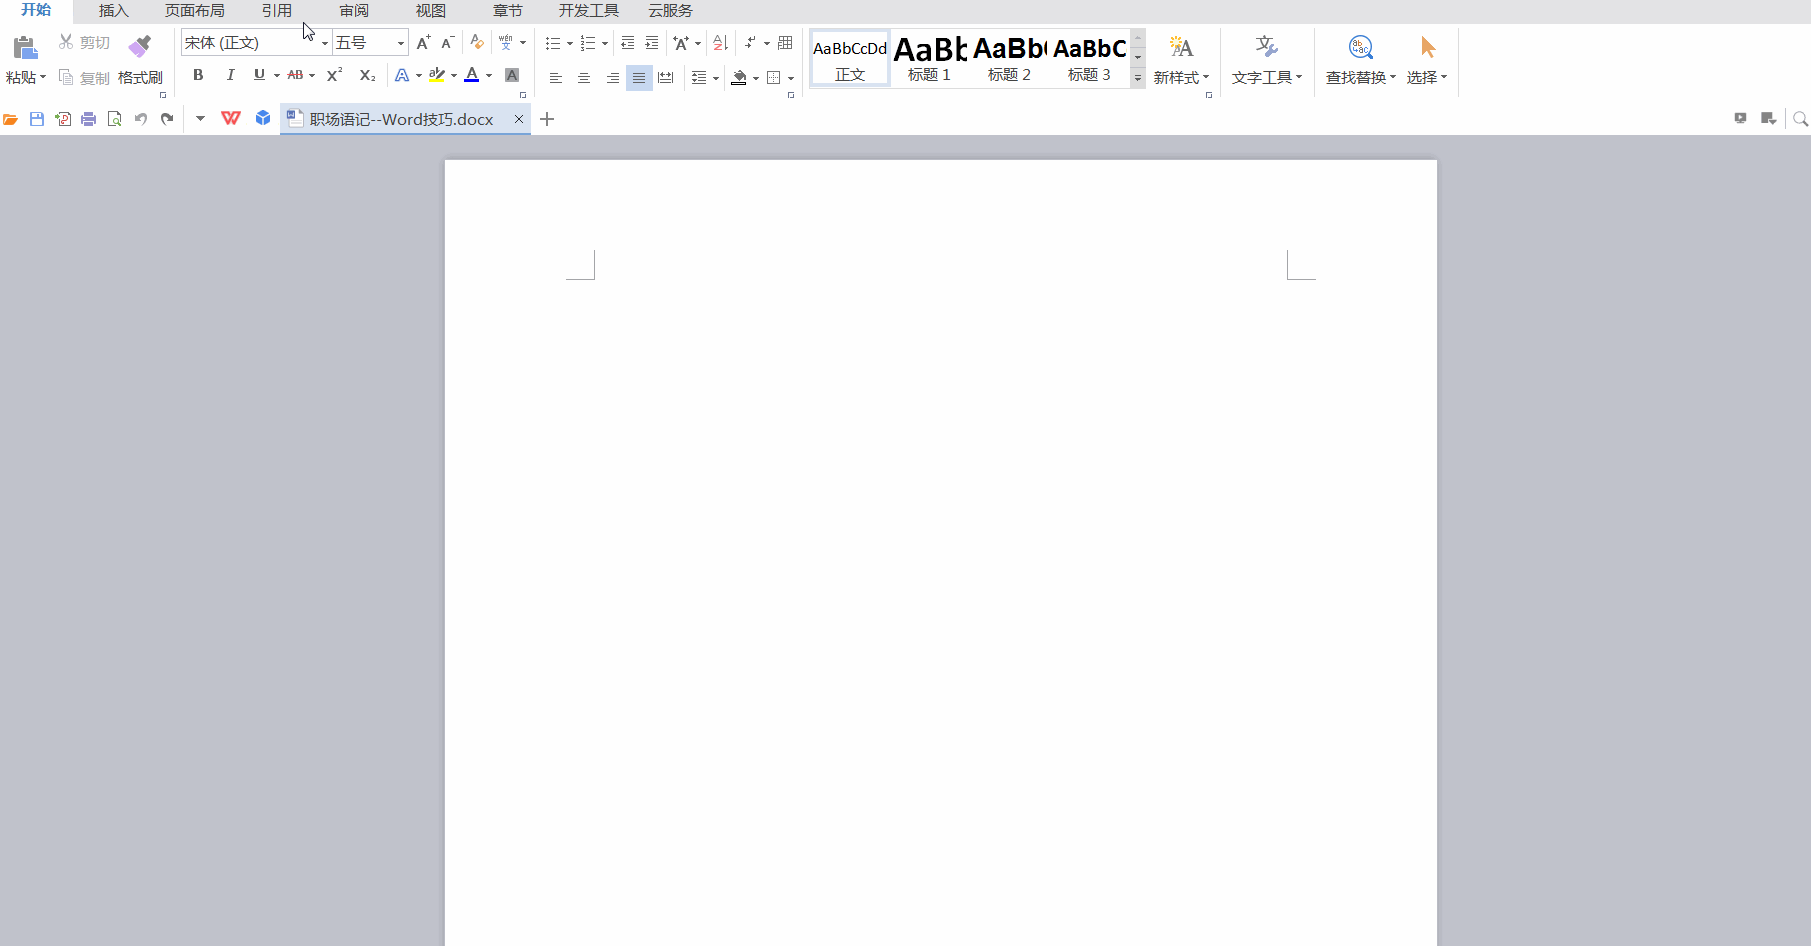Viewport: 1811px width, 946px height.
Task: Expand the font size 五号 dropdown
Action: pos(401,43)
